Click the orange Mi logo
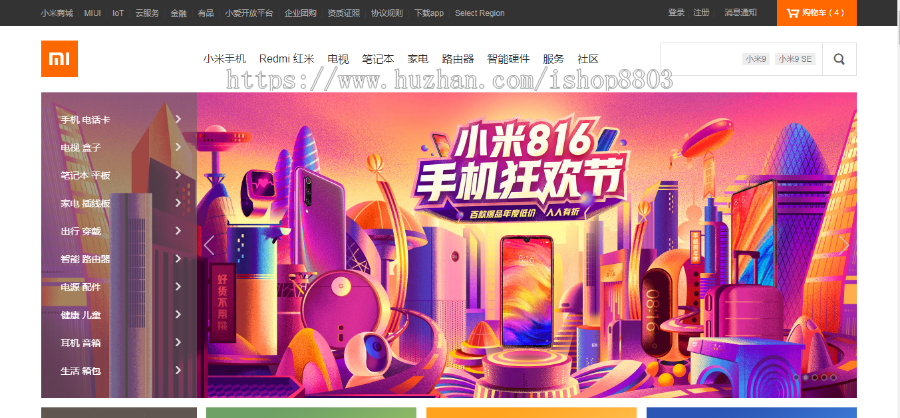The height and width of the screenshot is (418, 900). 59,59
